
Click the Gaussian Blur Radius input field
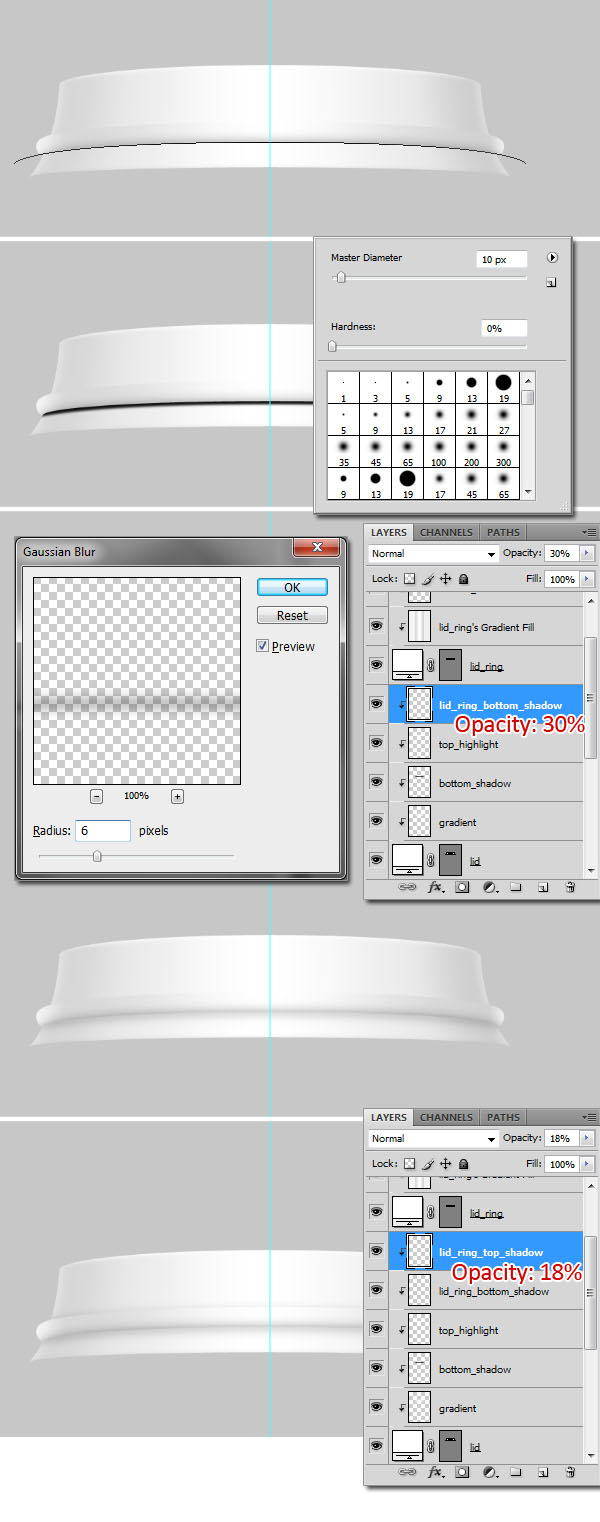tap(103, 831)
